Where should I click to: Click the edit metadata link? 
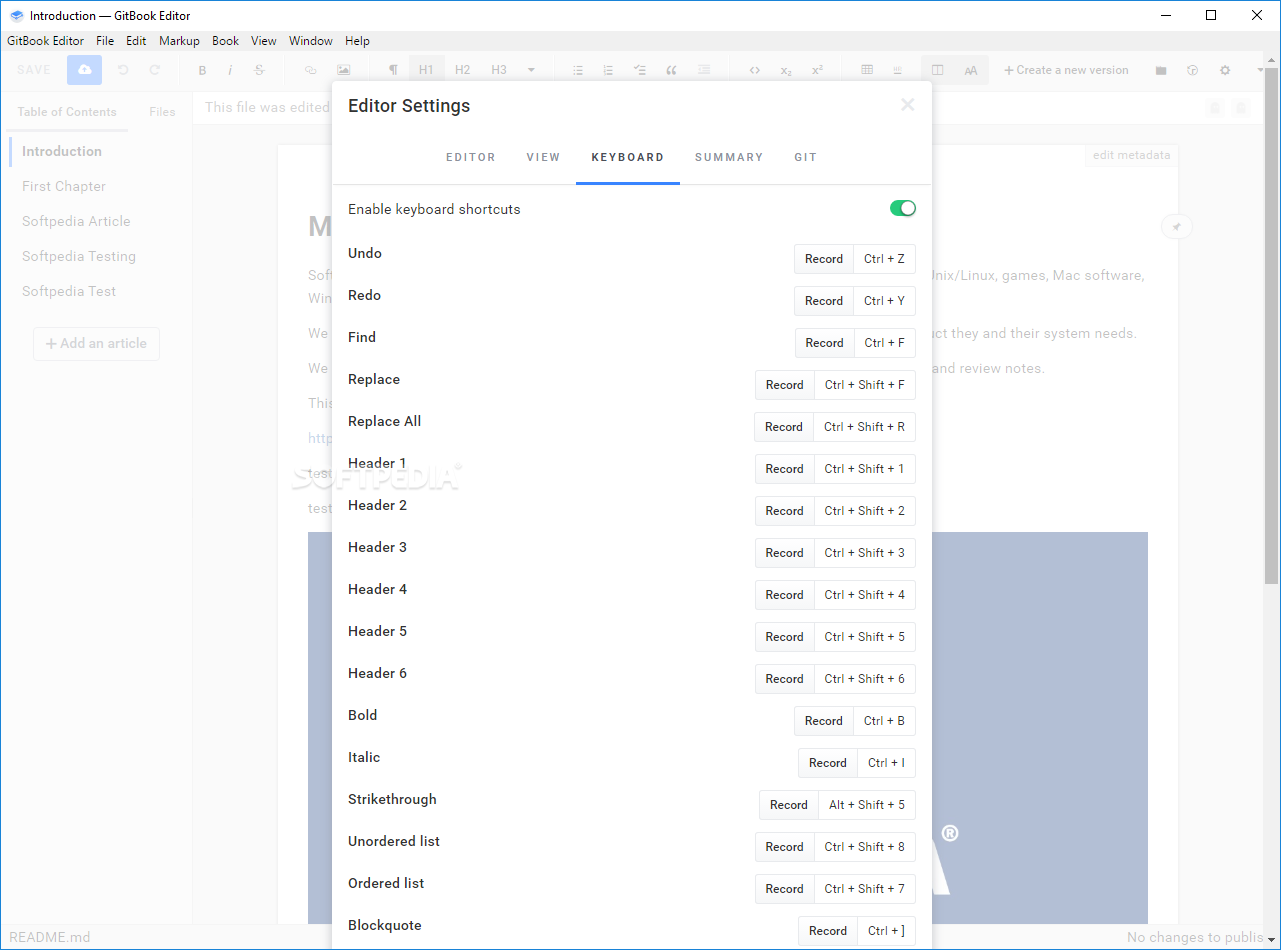[x=1131, y=155]
